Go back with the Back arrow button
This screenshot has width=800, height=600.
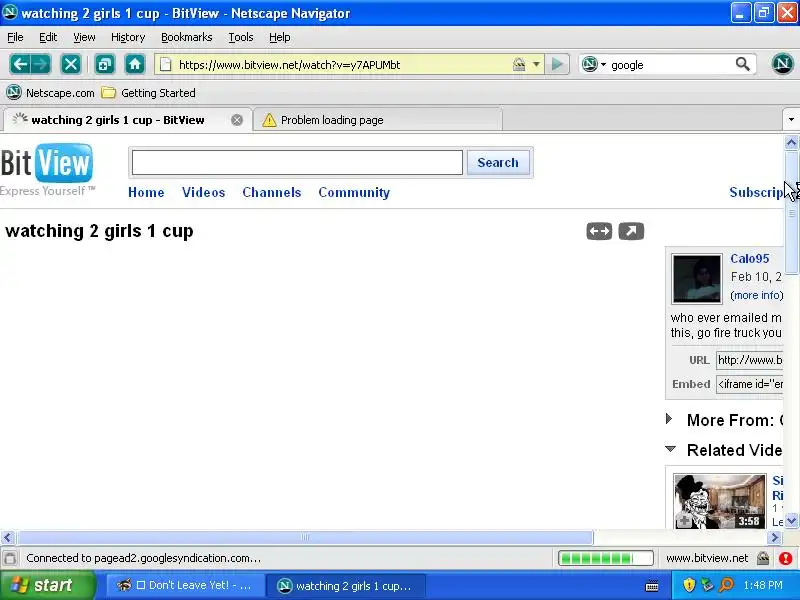click(x=20, y=64)
